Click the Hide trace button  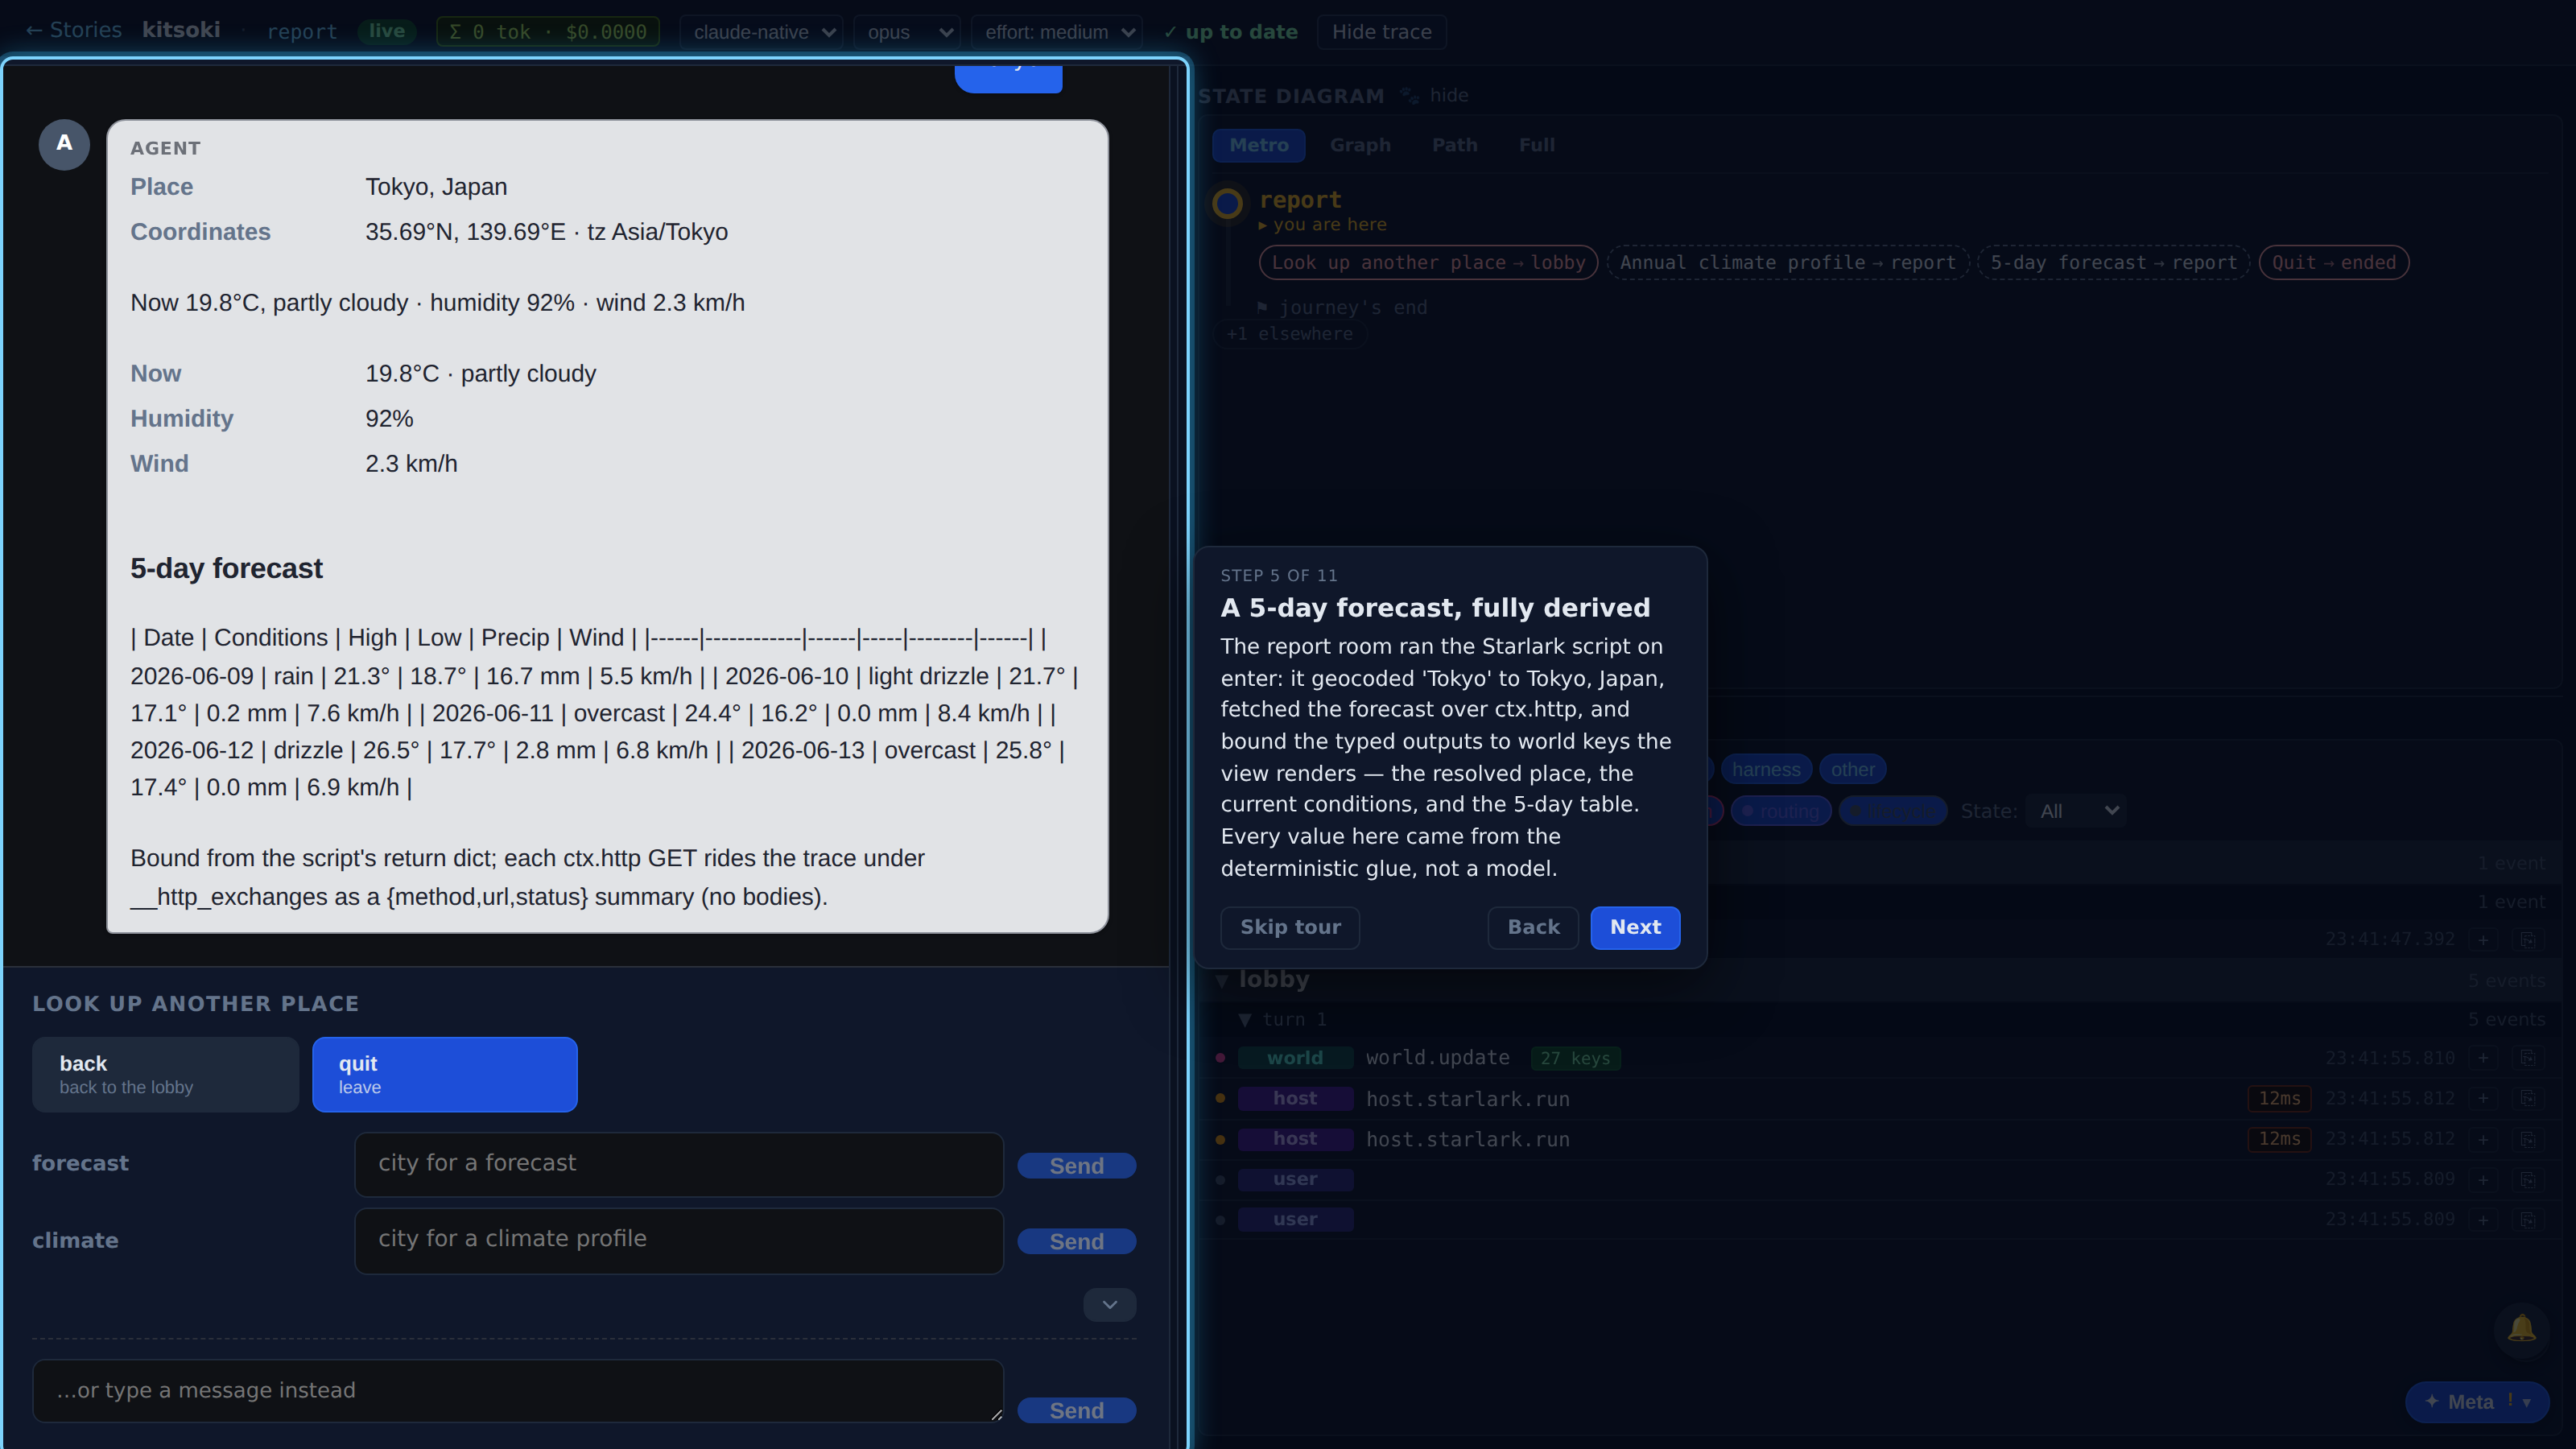1381,32
